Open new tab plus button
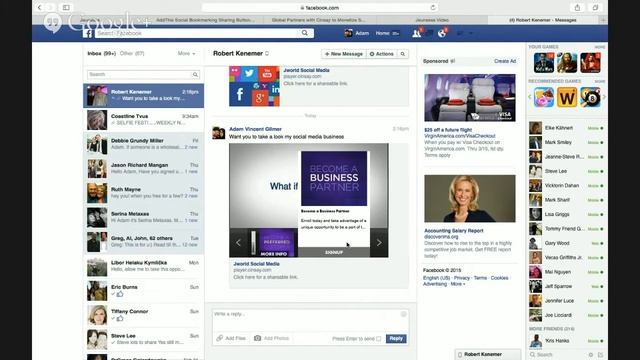Screen dimensions: 640x360 (x=603, y=20)
